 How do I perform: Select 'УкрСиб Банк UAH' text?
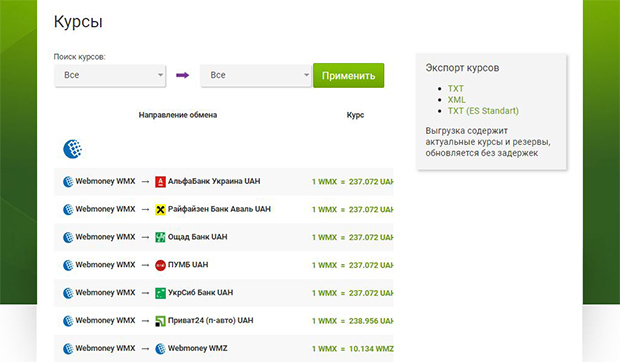coord(200,292)
